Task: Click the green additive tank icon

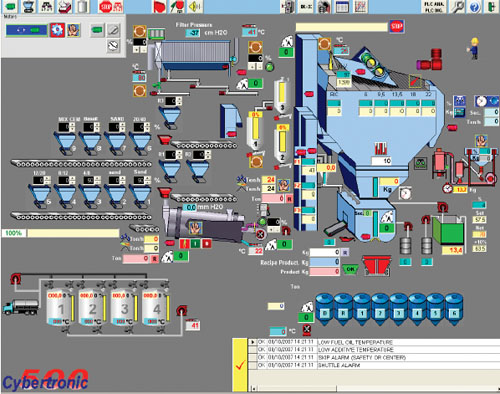Action: [448, 230]
